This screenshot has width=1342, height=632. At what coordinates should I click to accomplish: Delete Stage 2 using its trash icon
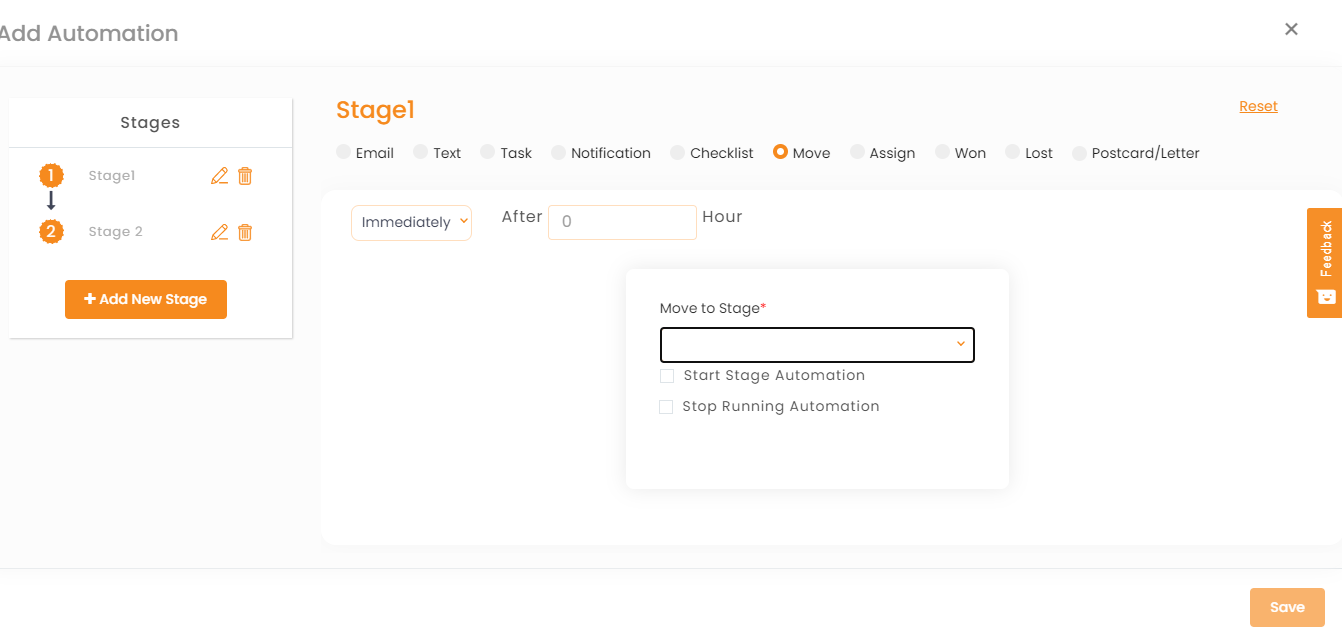(245, 232)
